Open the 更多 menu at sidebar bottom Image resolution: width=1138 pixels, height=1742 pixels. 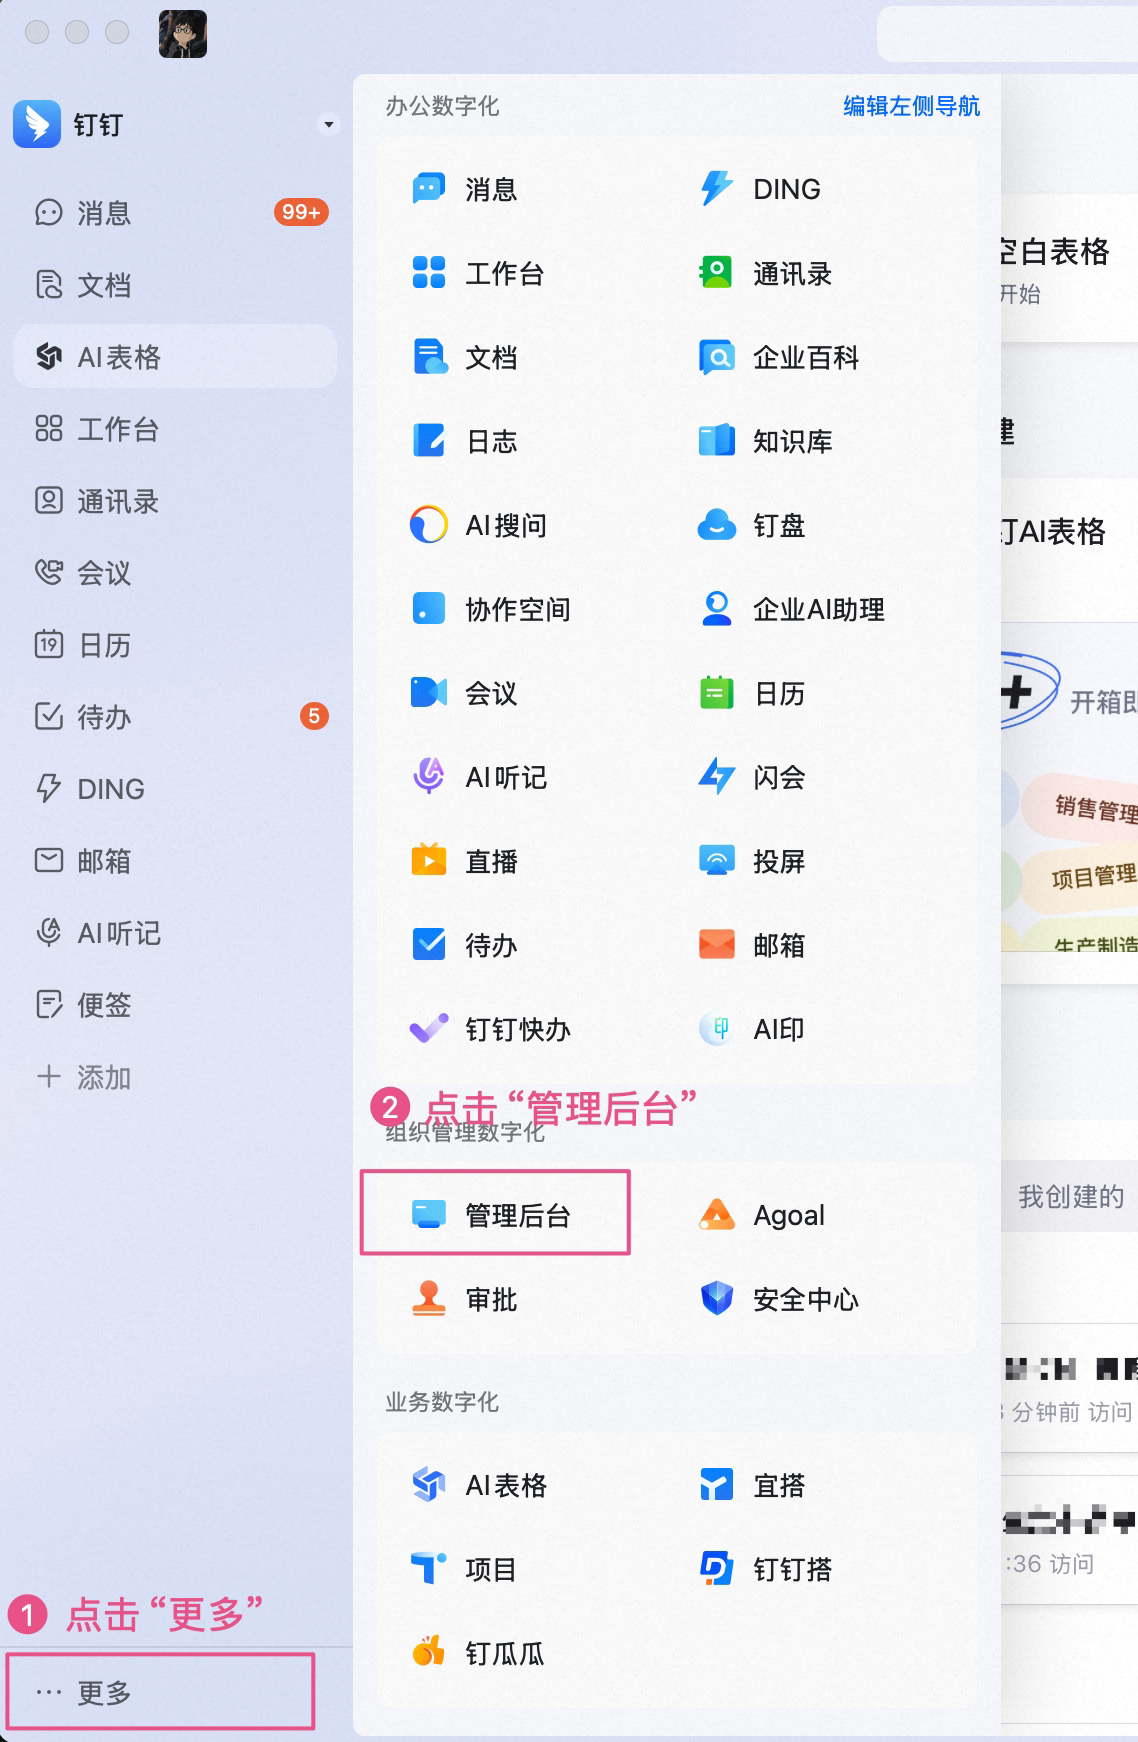161,1692
